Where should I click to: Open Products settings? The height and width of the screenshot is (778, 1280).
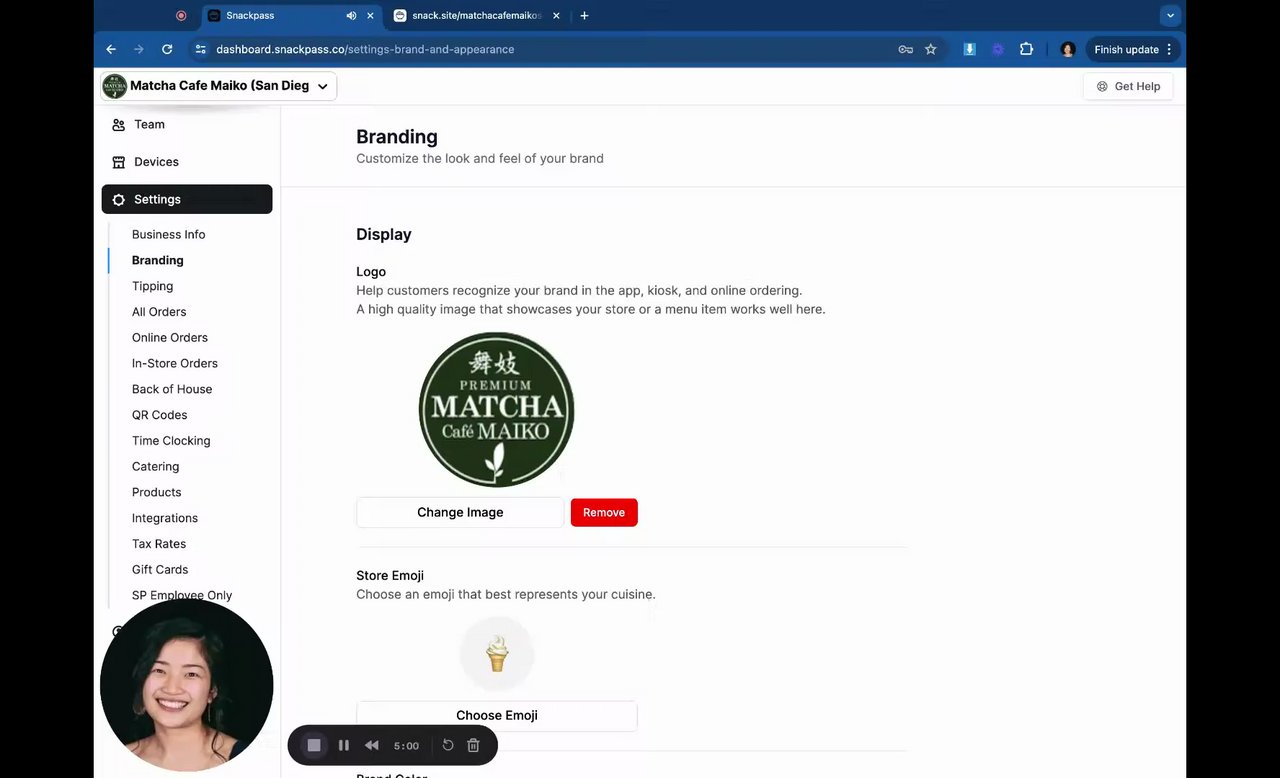point(157,492)
